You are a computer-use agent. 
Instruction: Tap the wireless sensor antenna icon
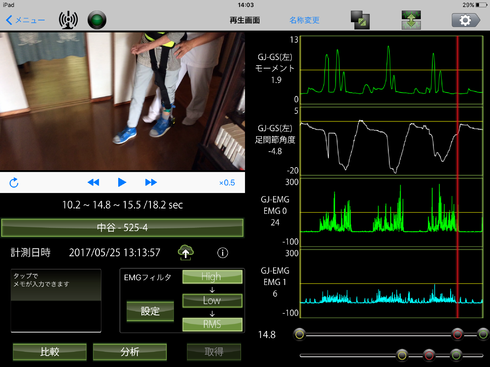click(68, 20)
